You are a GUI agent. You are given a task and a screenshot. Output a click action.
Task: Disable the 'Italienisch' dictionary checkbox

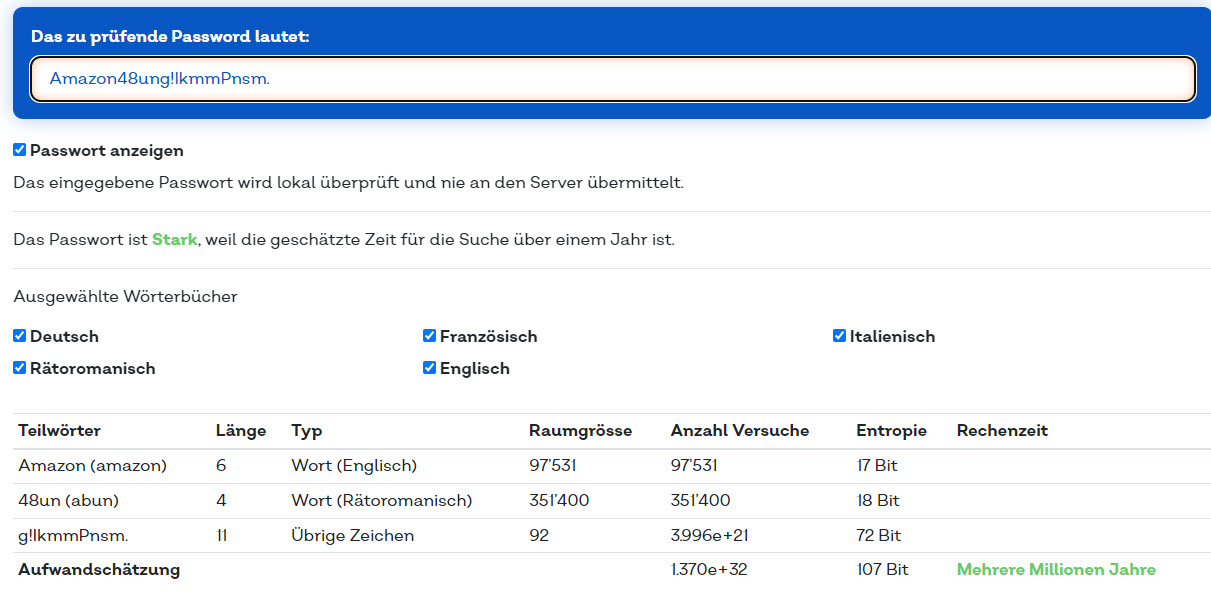click(x=839, y=336)
